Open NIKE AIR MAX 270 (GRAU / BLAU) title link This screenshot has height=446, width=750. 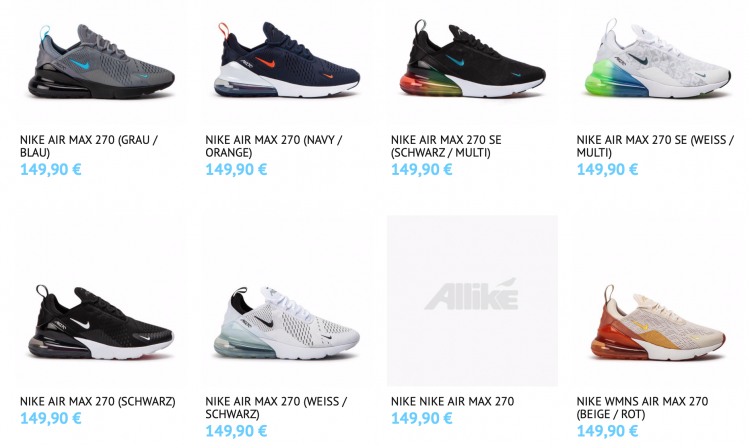(x=89, y=146)
